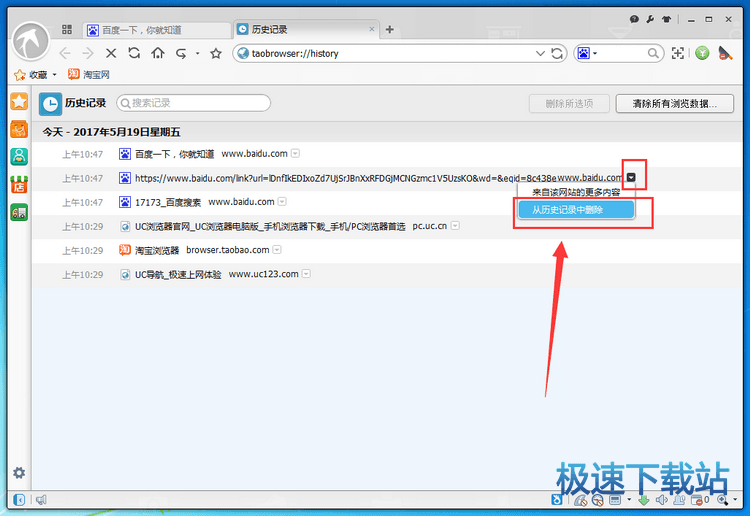The height and width of the screenshot is (516, 750).
Task: Click the refresh icon inside the address bar
Action: click(557, 54)
